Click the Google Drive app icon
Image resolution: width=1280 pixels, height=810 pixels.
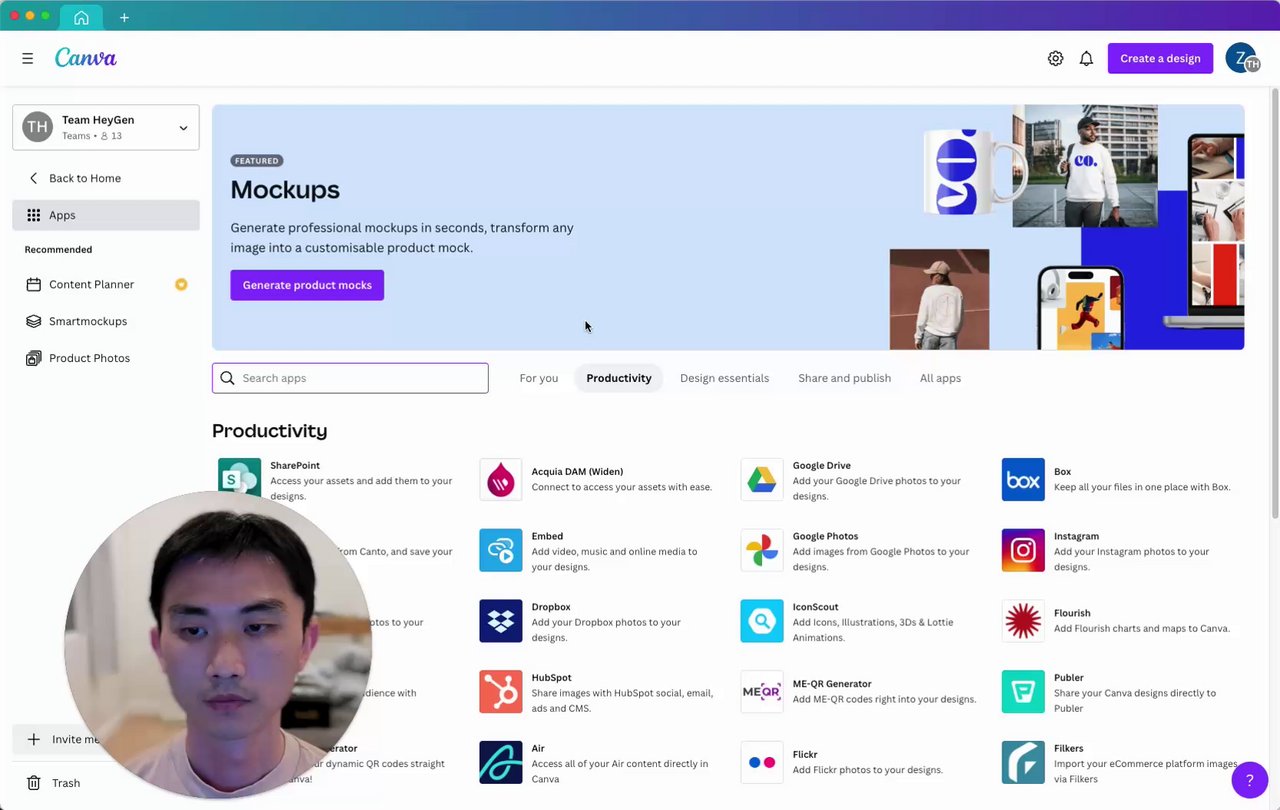(761, 479)
